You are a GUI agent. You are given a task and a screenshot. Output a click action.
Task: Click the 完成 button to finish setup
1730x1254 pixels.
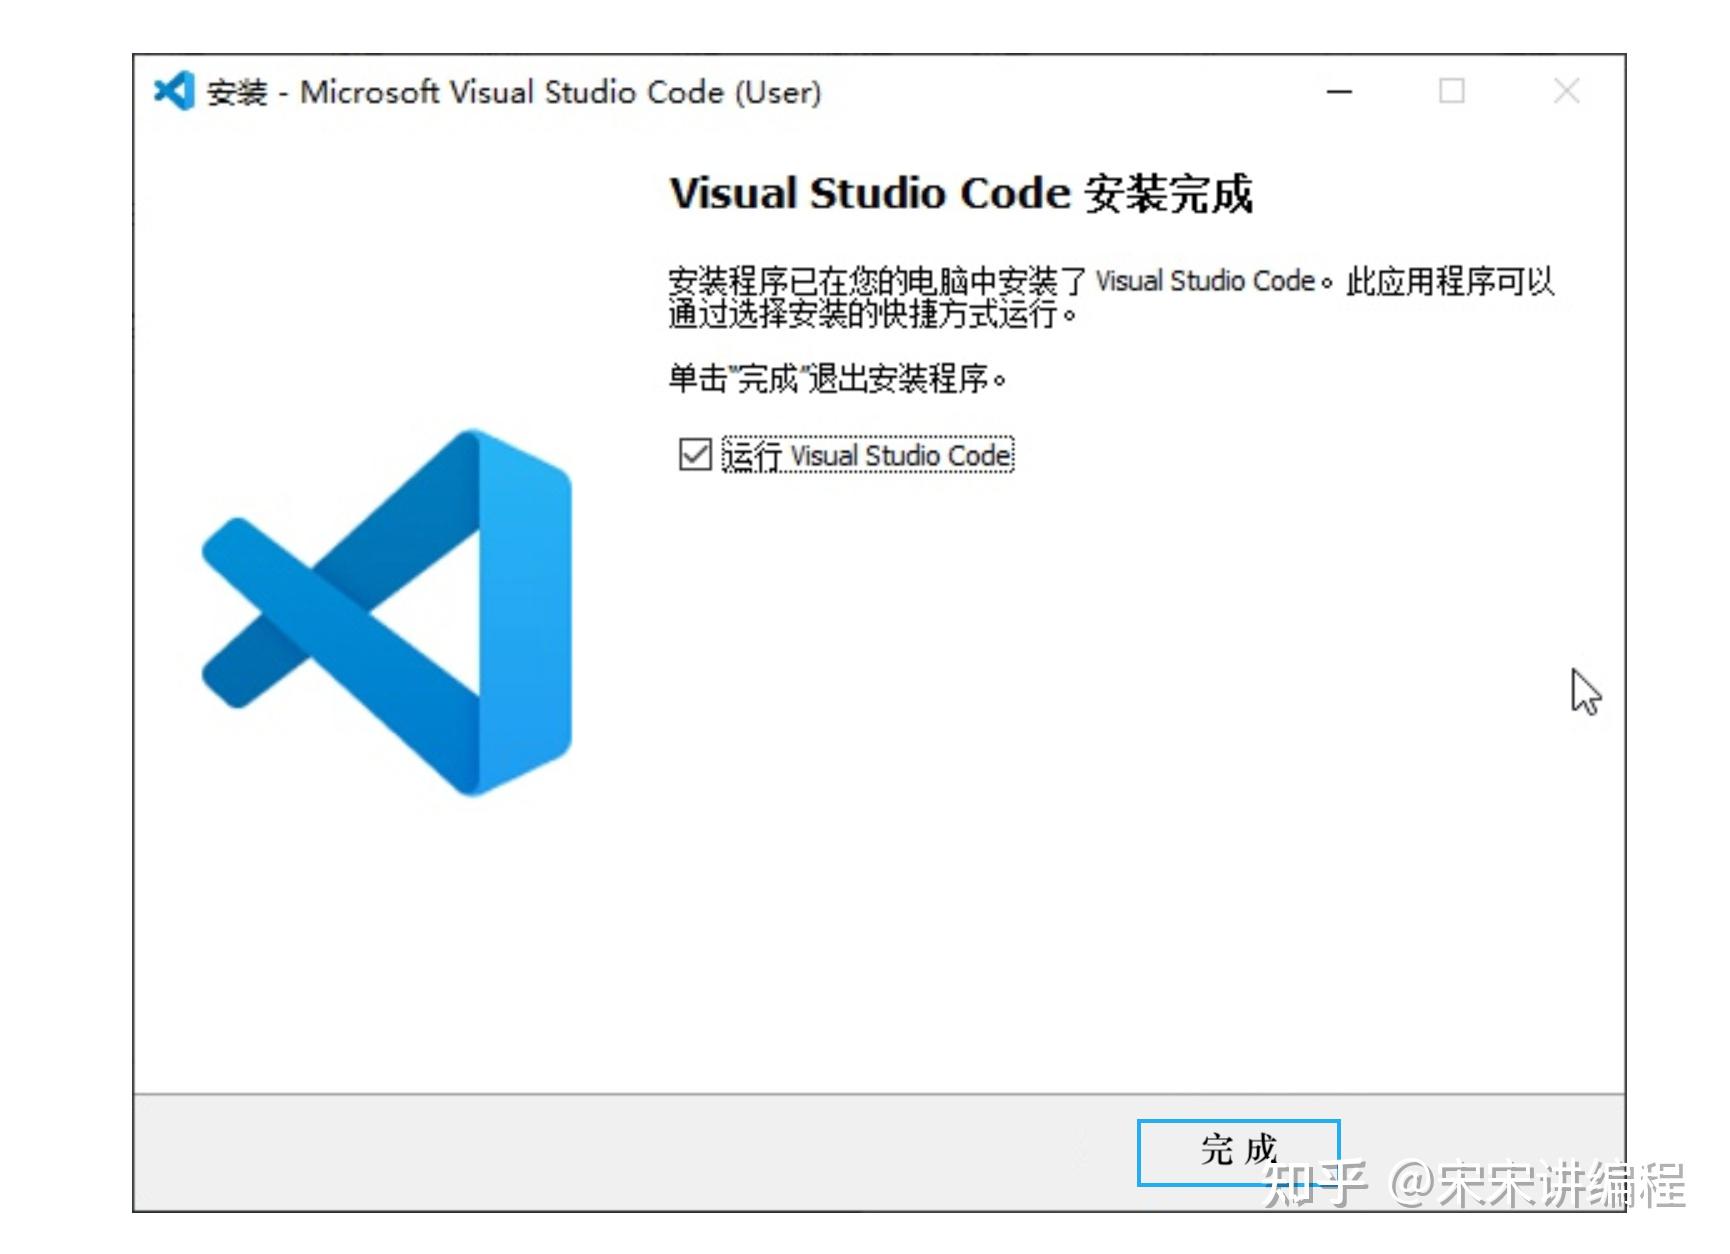click(1237, 1150)
